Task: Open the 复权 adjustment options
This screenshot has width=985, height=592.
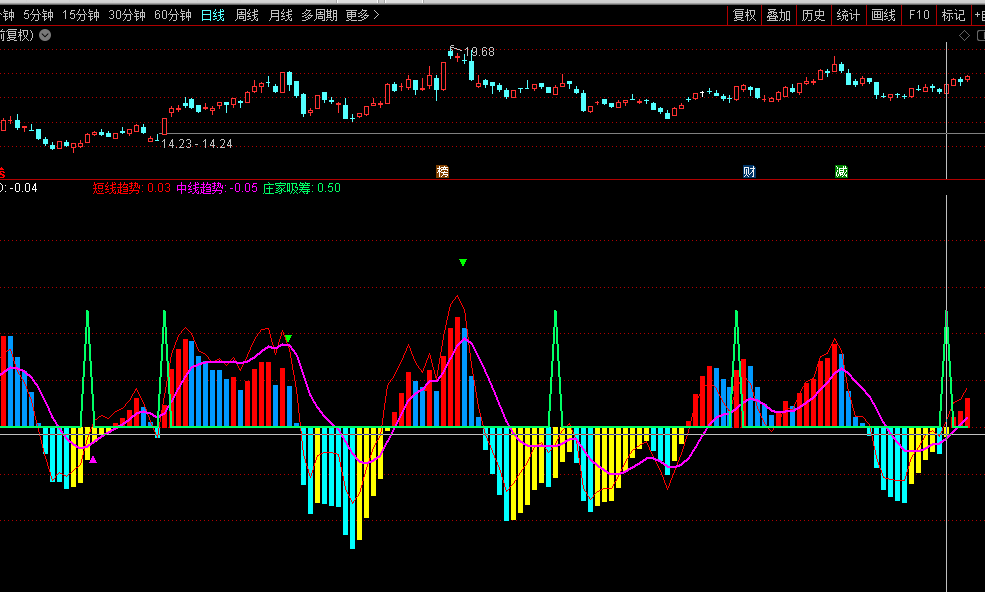Action: 744,15
